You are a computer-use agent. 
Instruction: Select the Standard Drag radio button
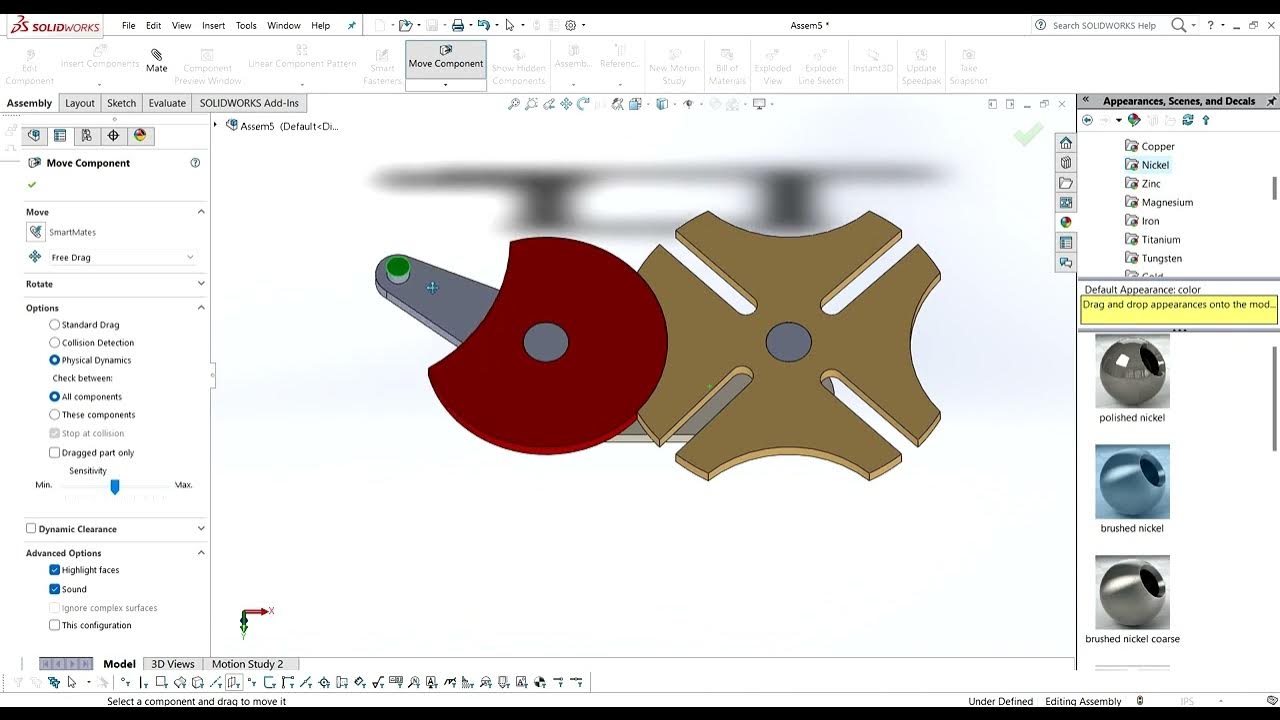[x=54, y=325]
